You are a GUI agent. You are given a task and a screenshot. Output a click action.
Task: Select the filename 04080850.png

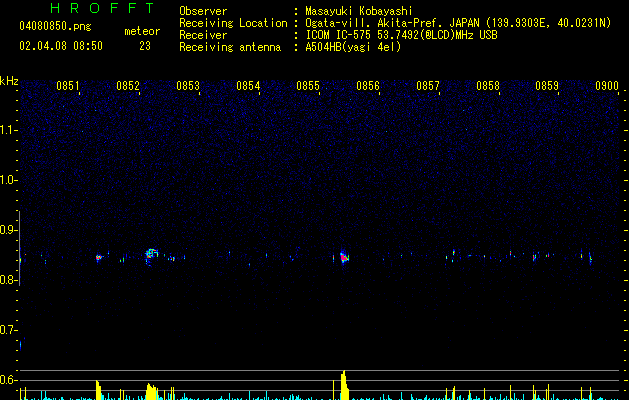[55, 26]
